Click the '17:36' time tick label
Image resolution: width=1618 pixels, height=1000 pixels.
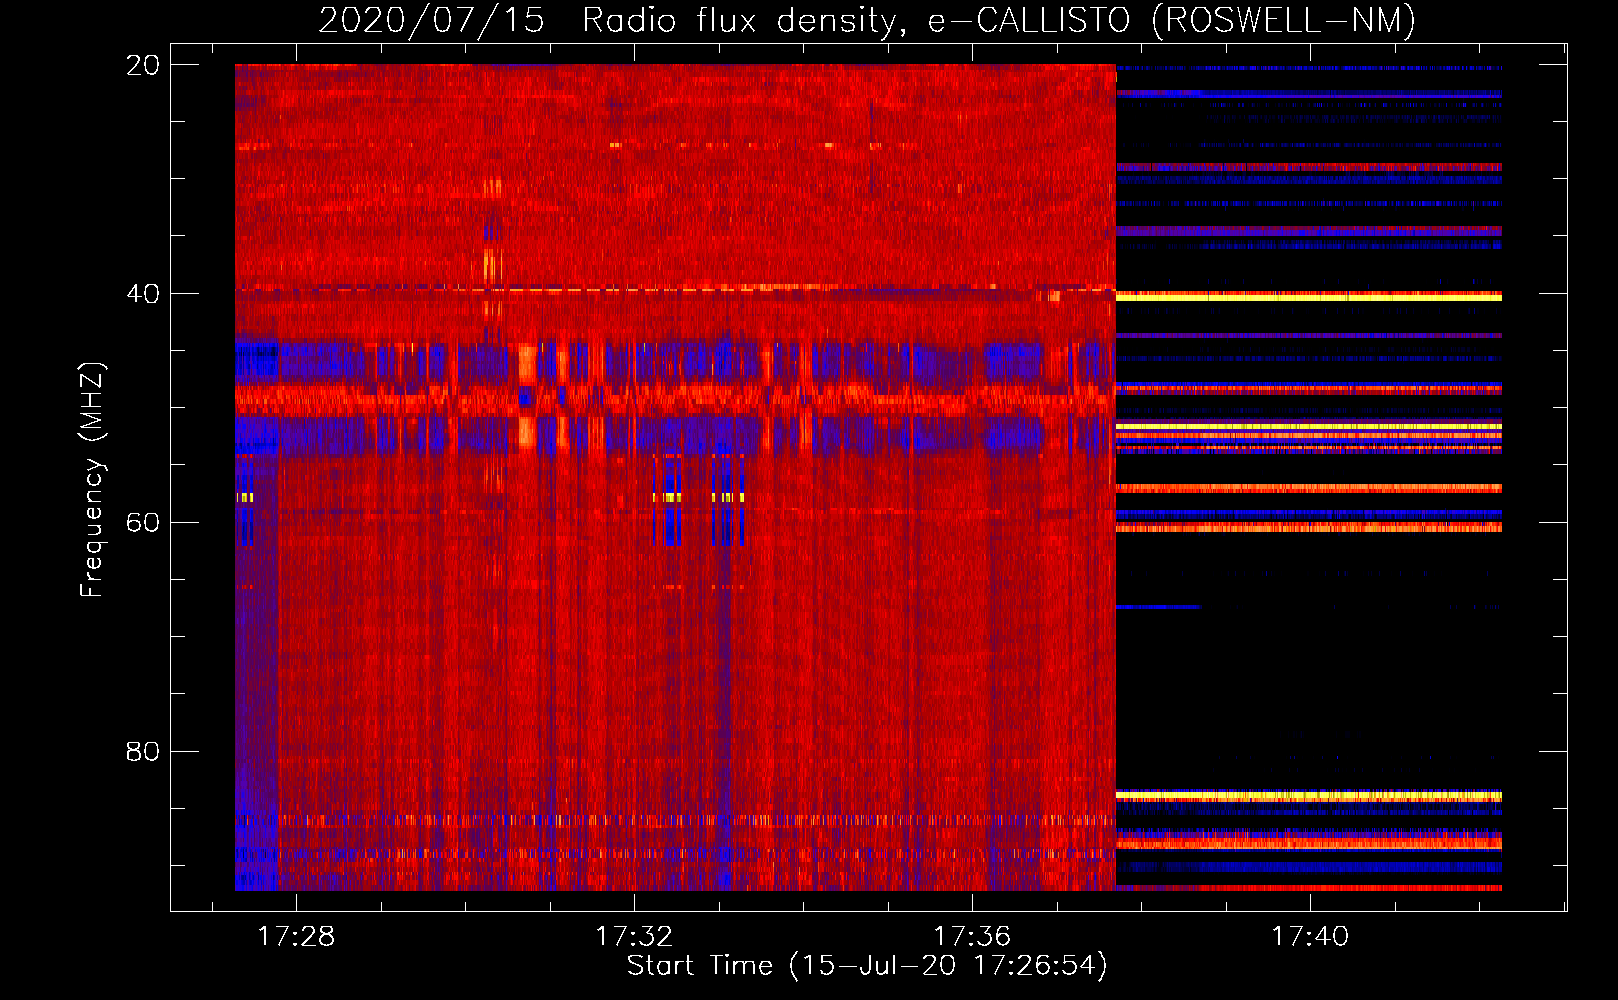[x=972, y=937]
